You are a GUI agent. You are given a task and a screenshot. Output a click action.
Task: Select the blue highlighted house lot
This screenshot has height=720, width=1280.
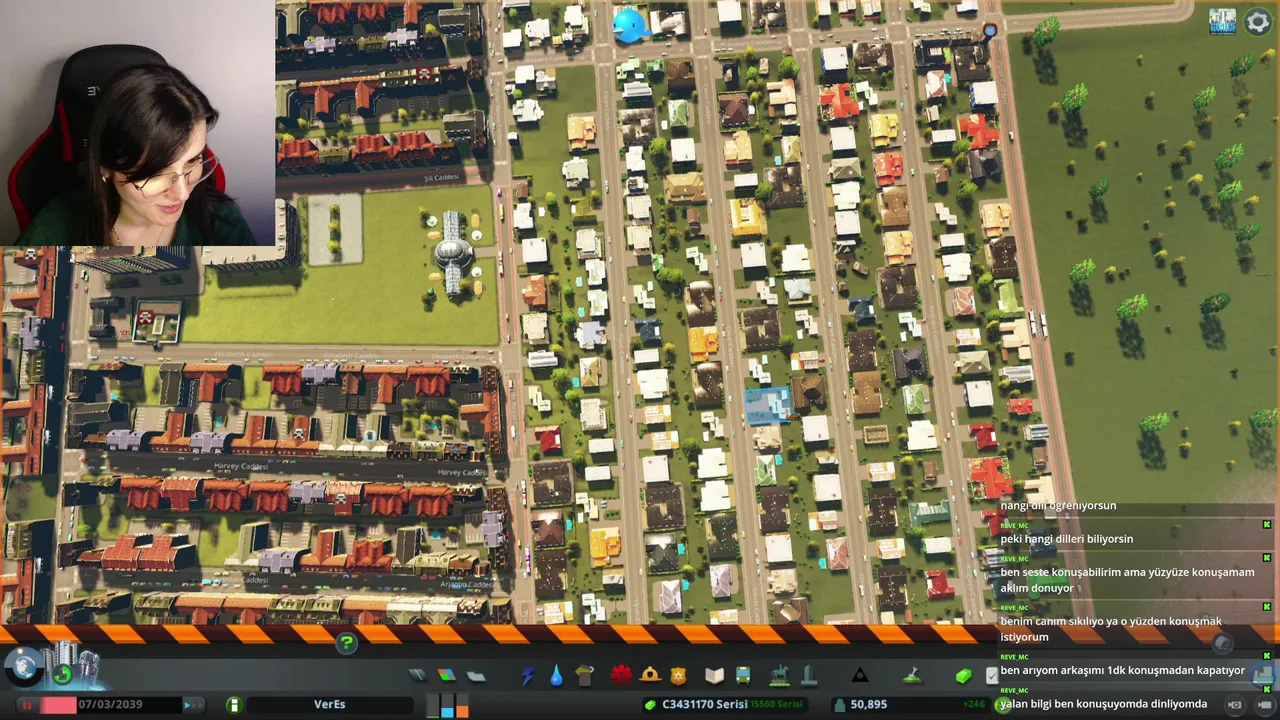pyautogui.click(x=768, y=404)
